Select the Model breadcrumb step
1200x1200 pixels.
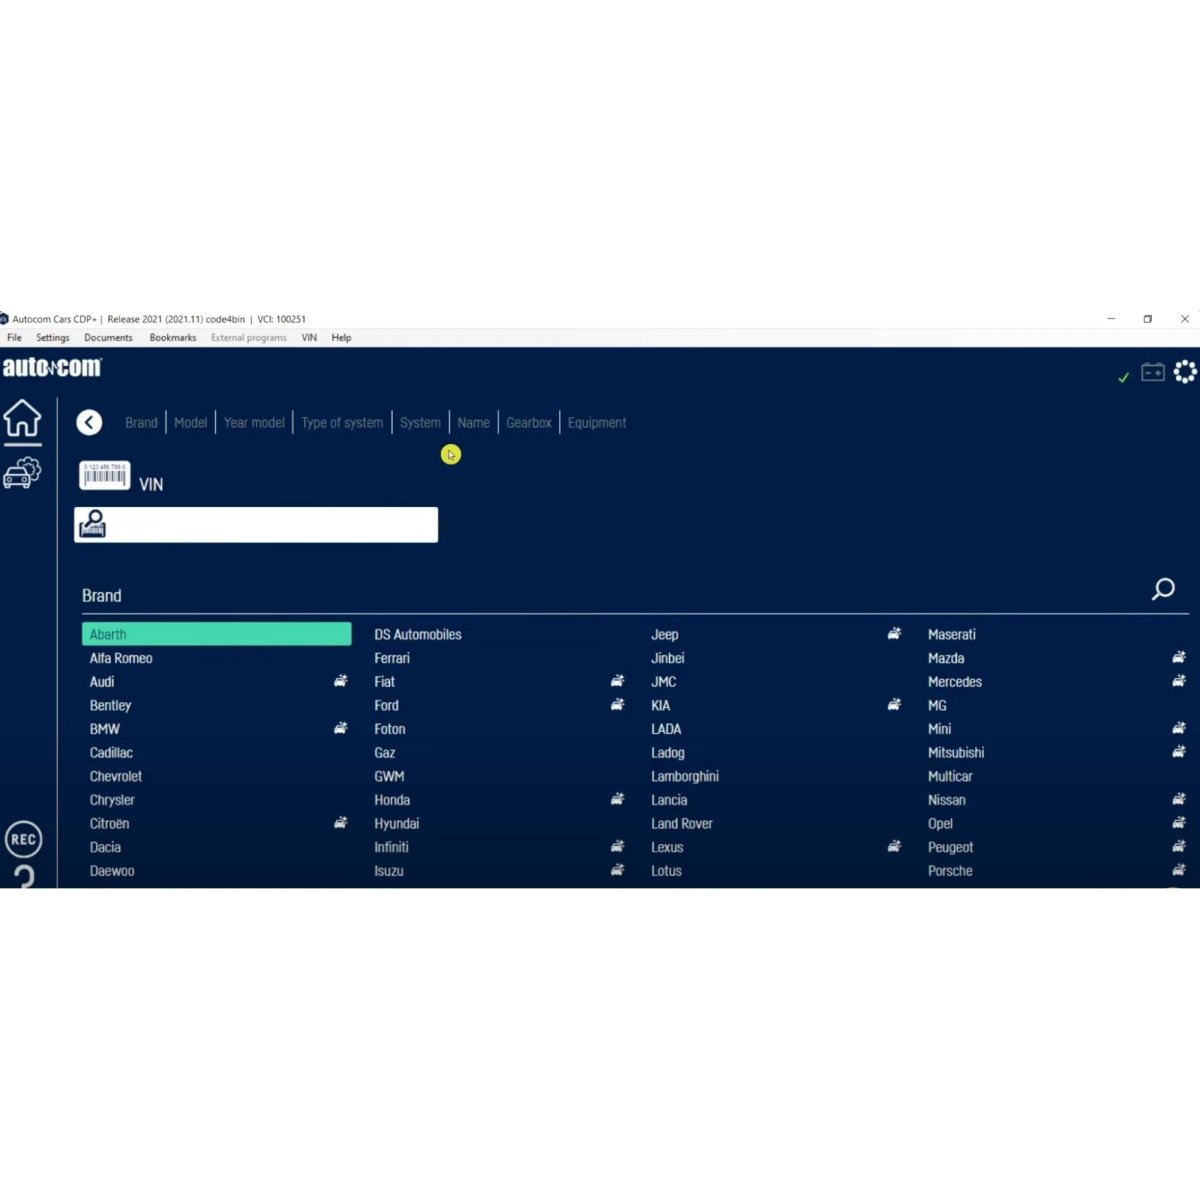tap(190, 423)
